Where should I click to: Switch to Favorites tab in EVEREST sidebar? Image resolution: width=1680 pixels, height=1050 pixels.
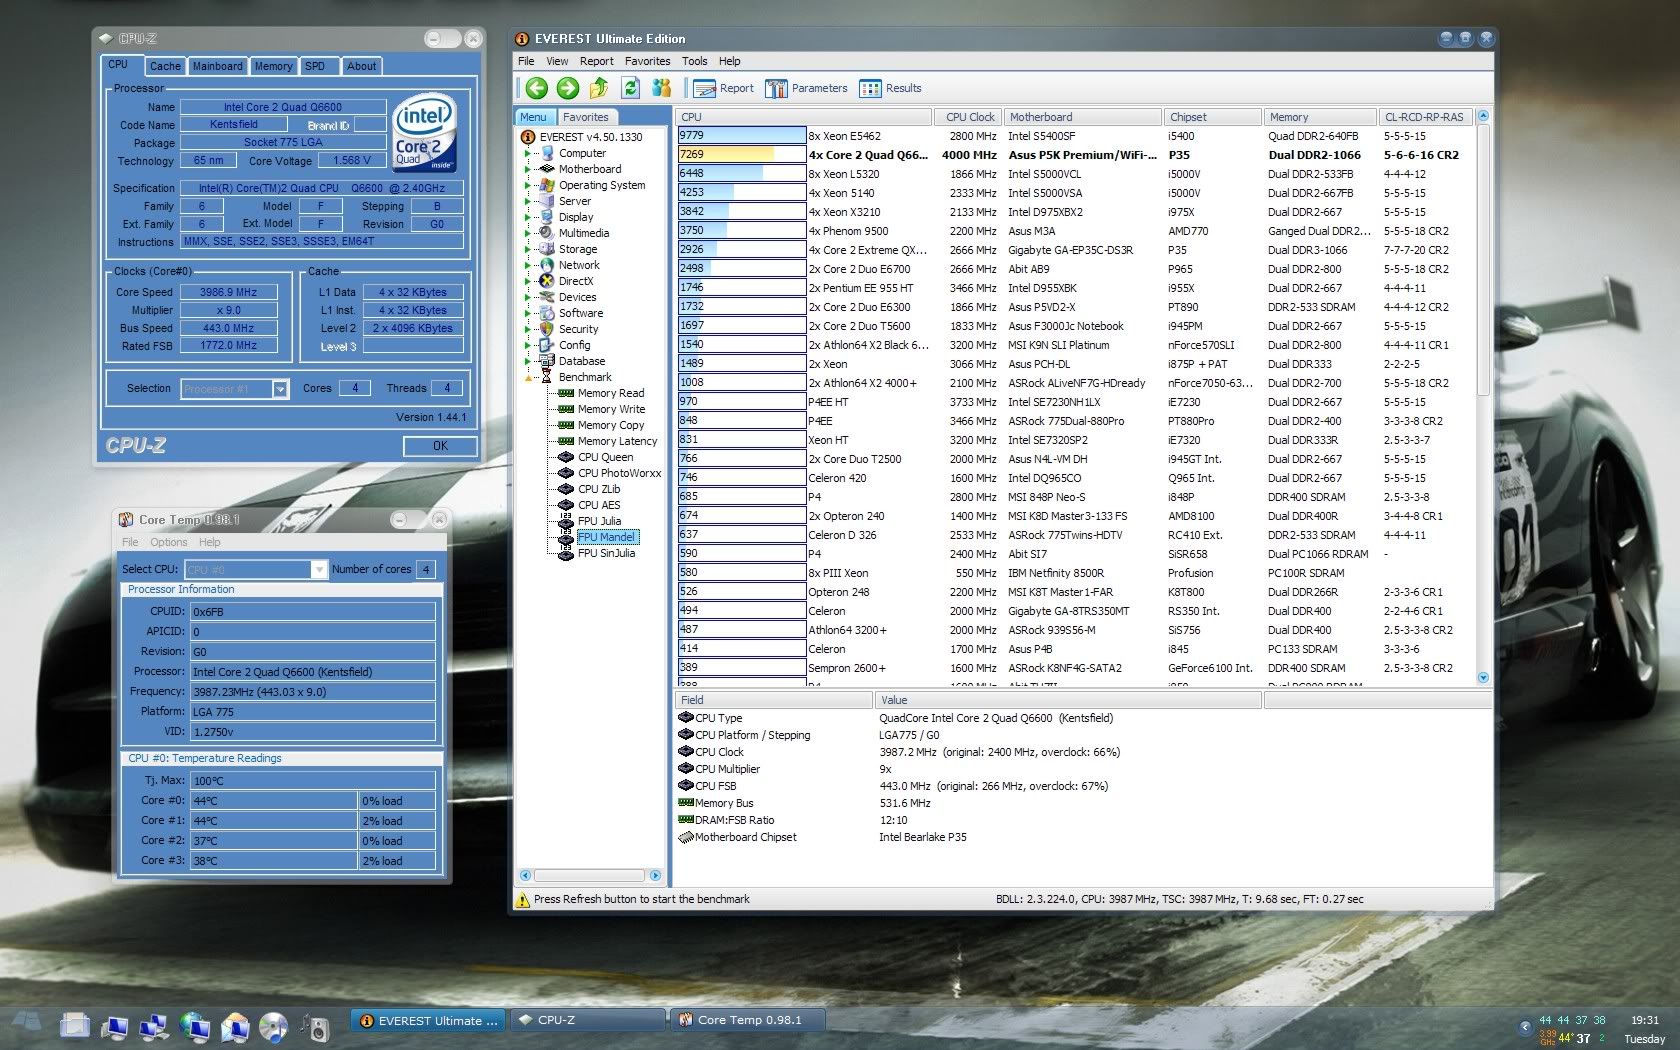click(586, 117)
